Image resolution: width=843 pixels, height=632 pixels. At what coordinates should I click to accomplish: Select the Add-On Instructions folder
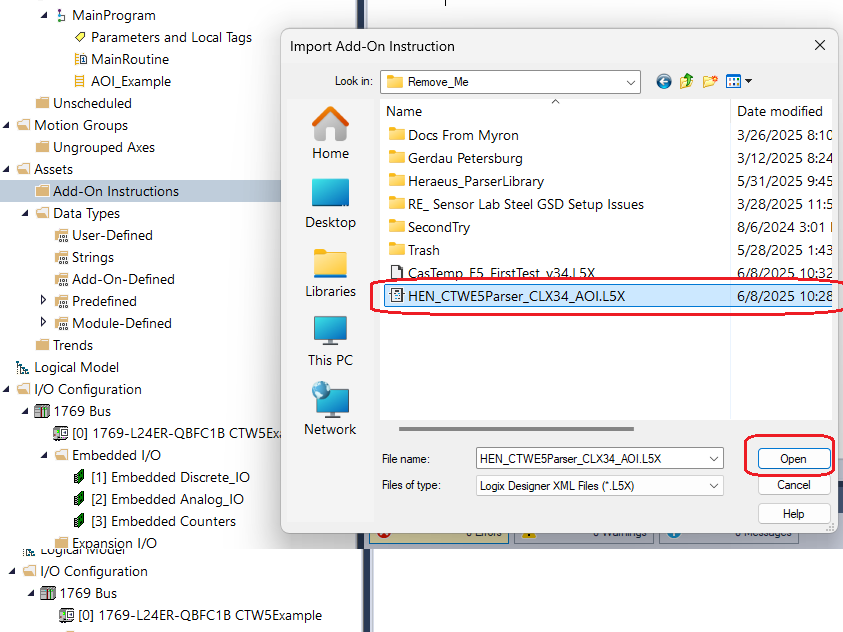click(x=107, y=191)
